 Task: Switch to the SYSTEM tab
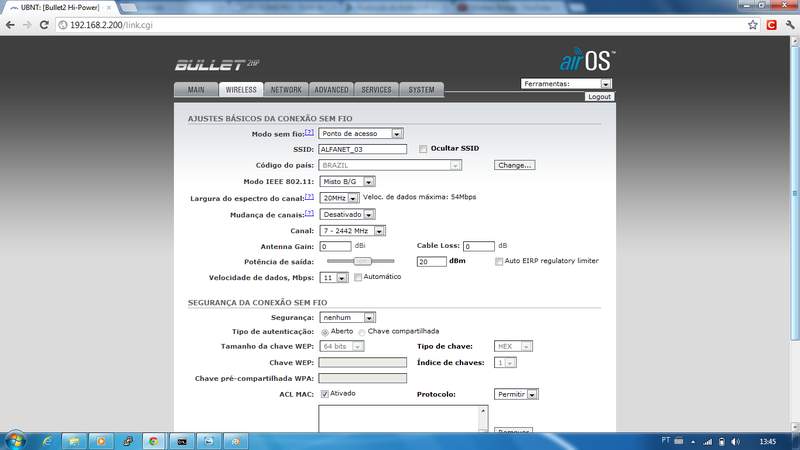(x=421, y=89)
